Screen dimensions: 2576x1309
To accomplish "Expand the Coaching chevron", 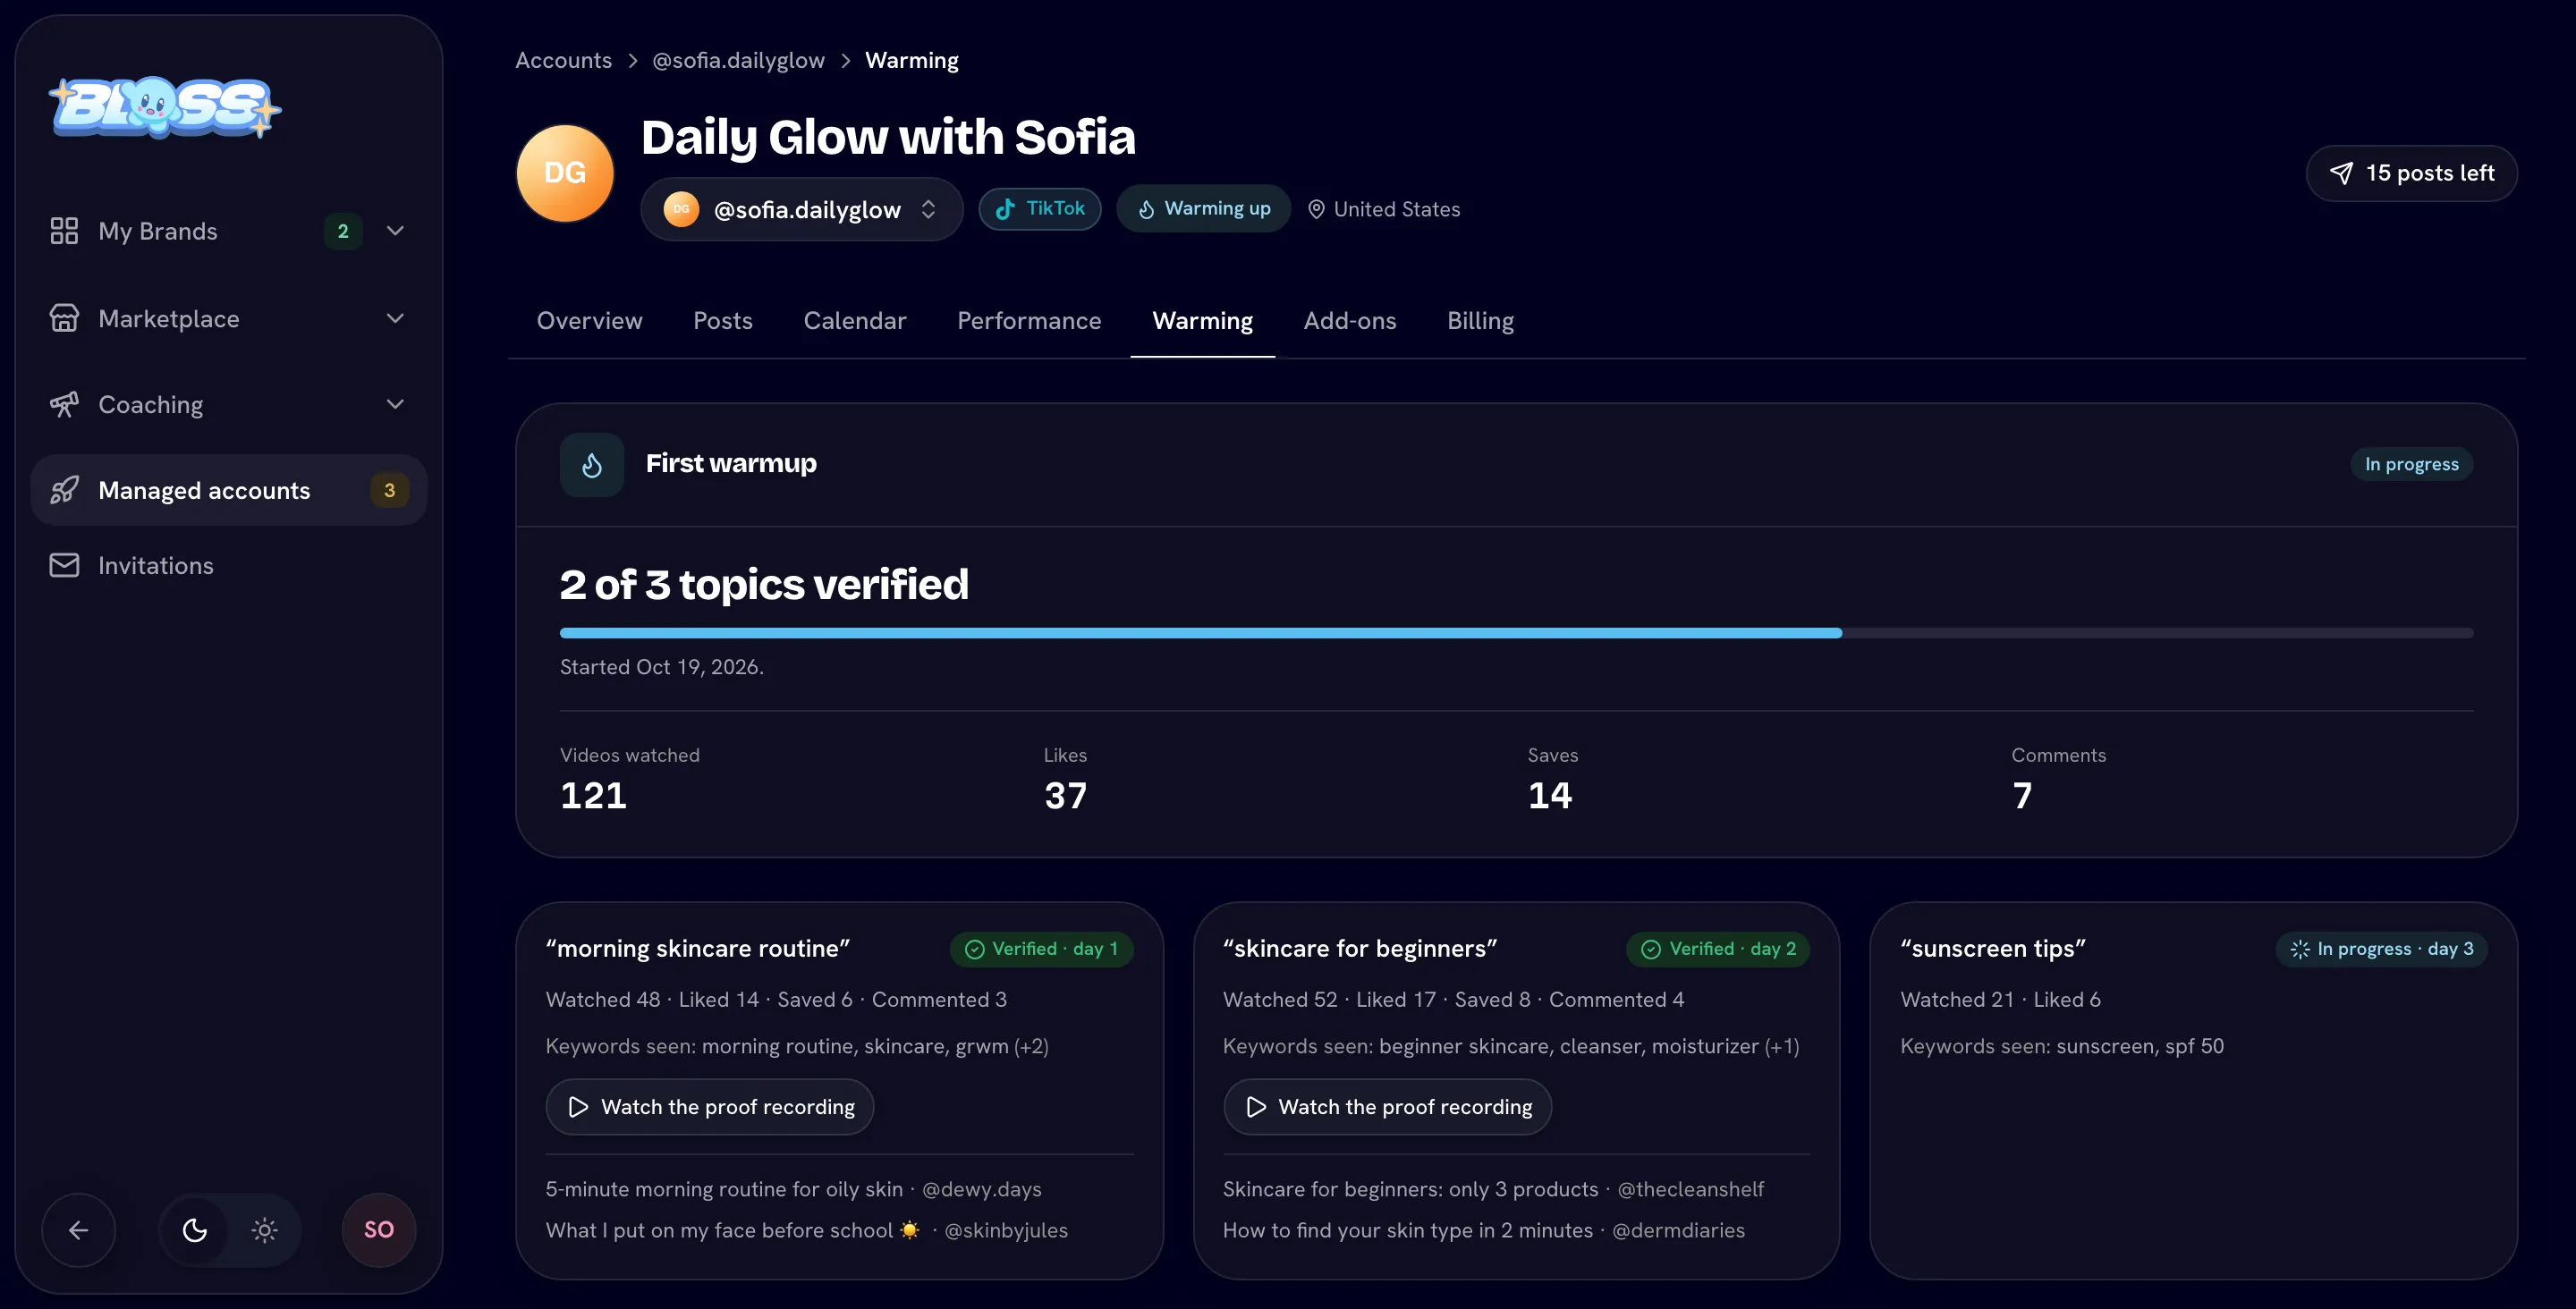I will [x=395, y=404].
